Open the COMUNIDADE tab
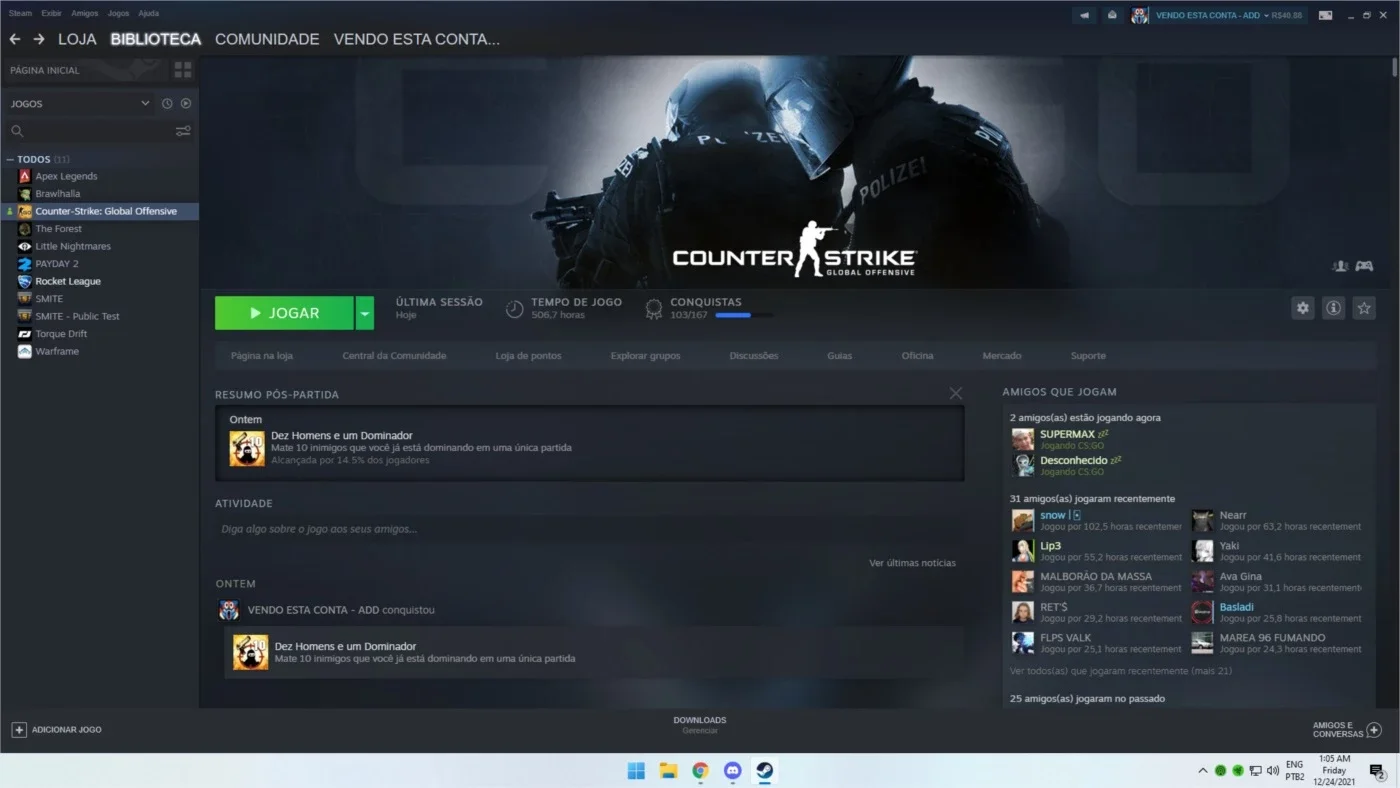The width and height of the screenshot is (1400, 788). pos(267,39)
